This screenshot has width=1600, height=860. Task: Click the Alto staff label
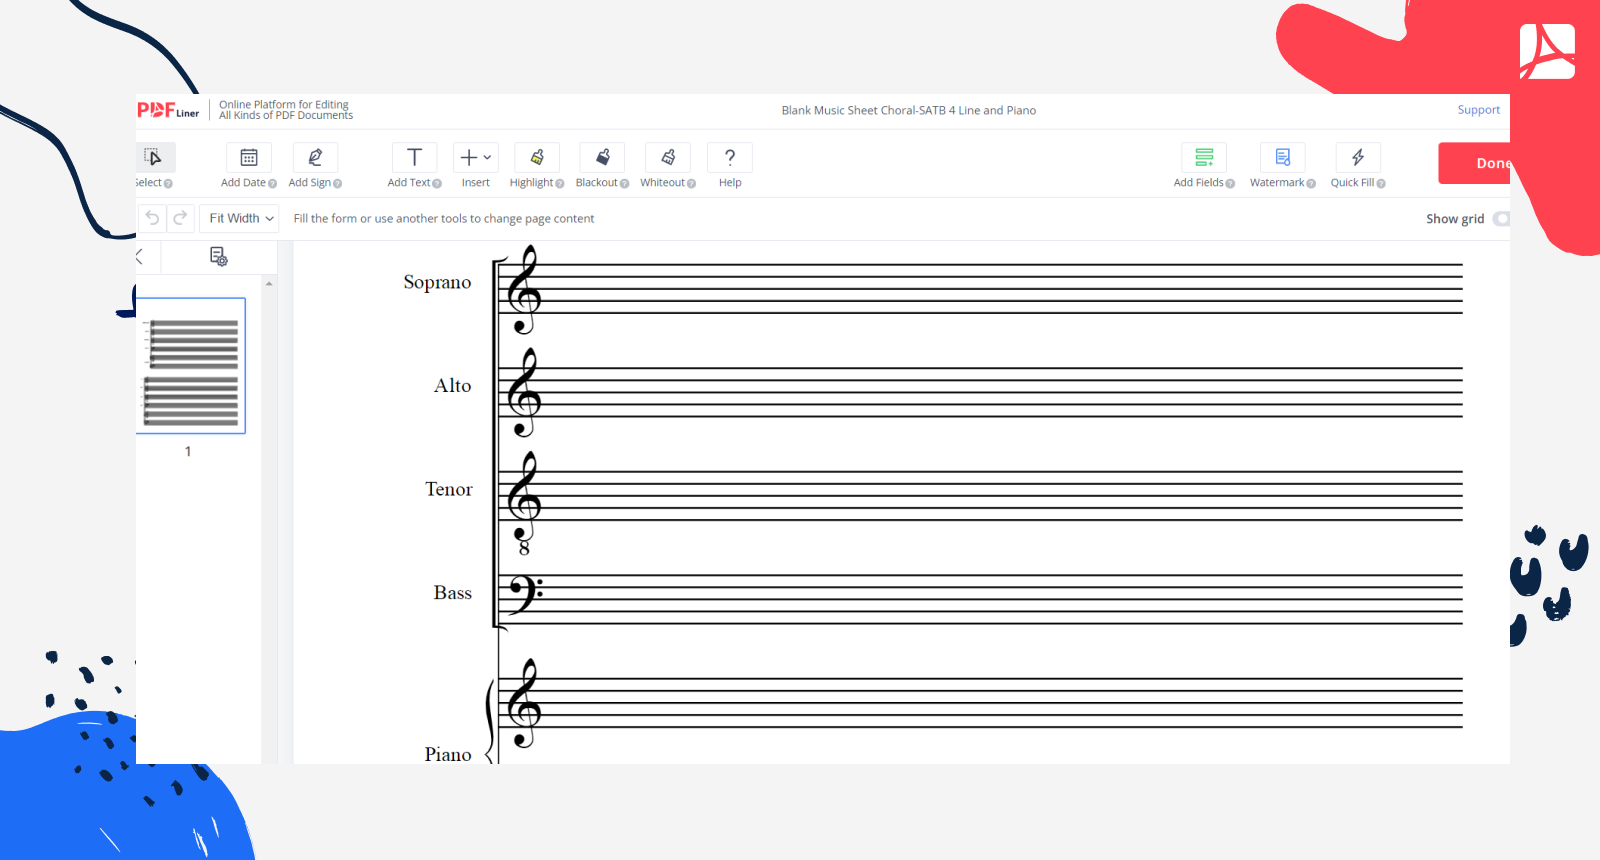452,385
